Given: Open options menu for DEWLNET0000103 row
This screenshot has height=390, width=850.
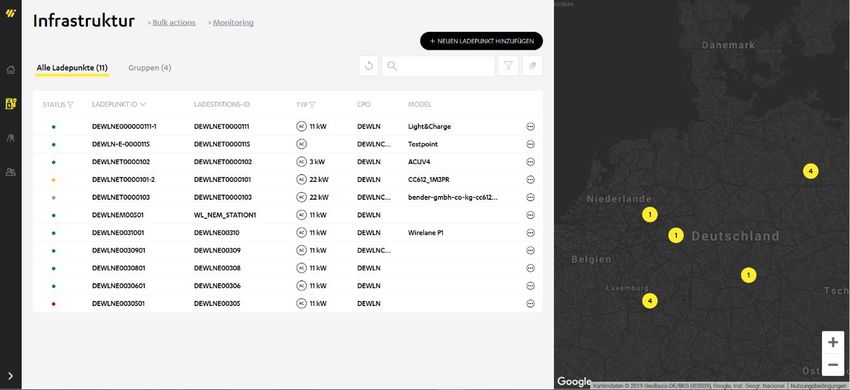Looking at the screenshot, I should point(530,197).
